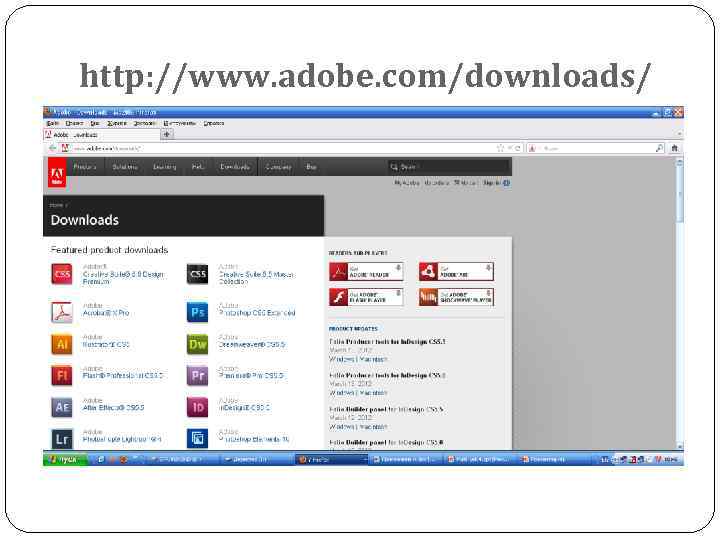Click the After Effects Ae icon
This screenshot has width=720, height=540.
tap(62, 407)
